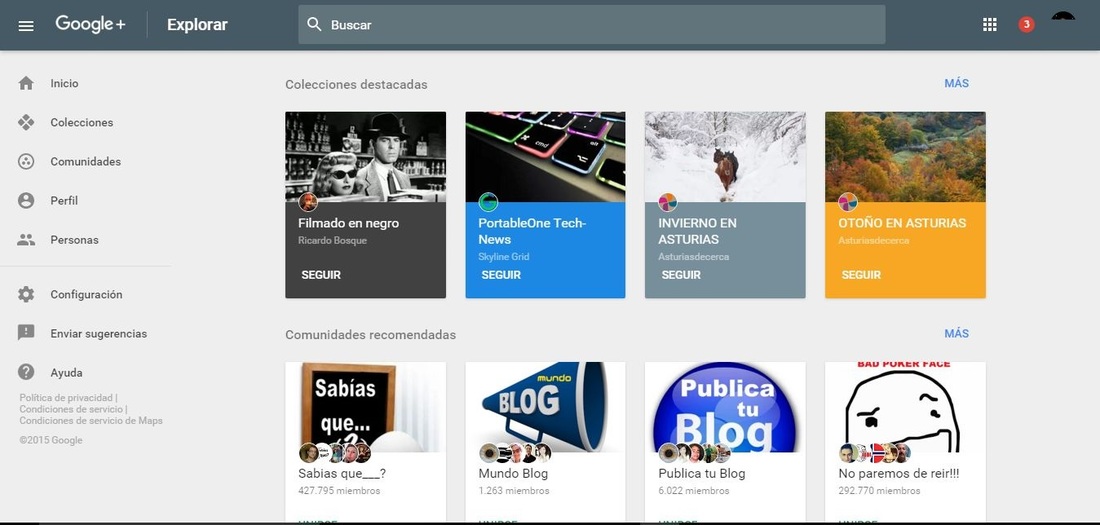
Task: Open Sabias que chalkboard image
Action: click(x=365, y=407)
